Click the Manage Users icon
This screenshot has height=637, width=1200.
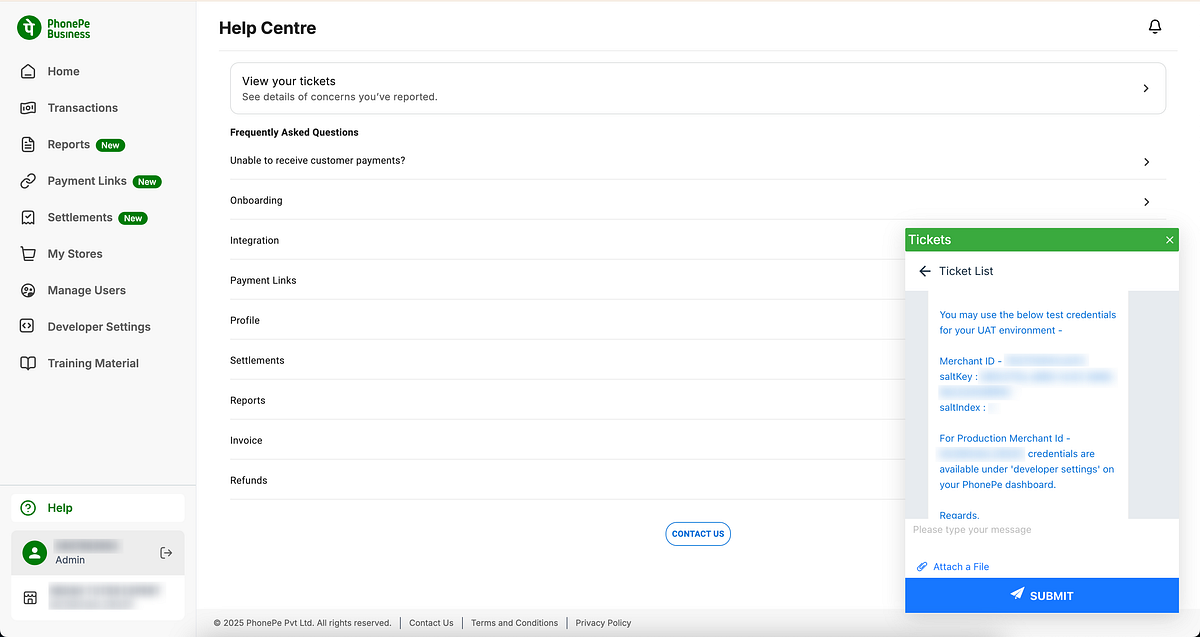pos(28,290)
